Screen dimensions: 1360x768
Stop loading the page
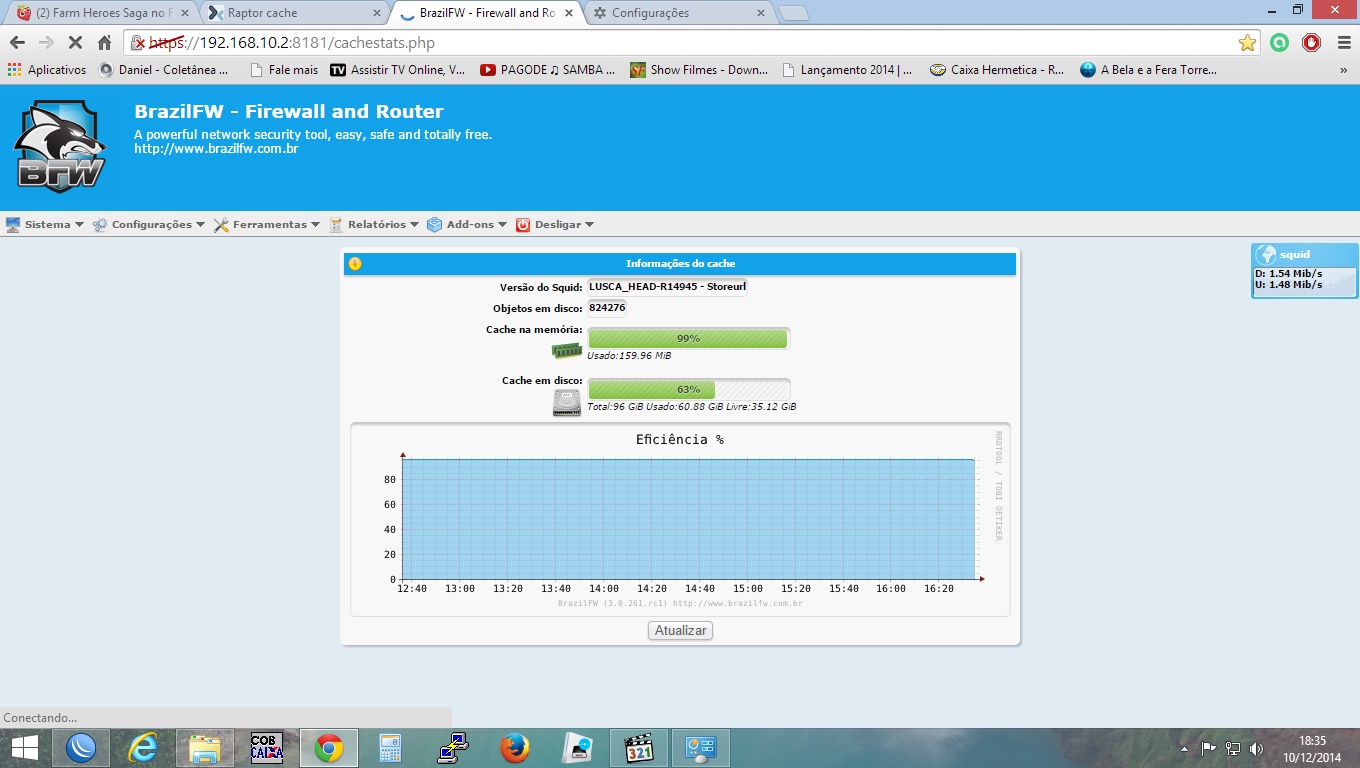[75, 43]
